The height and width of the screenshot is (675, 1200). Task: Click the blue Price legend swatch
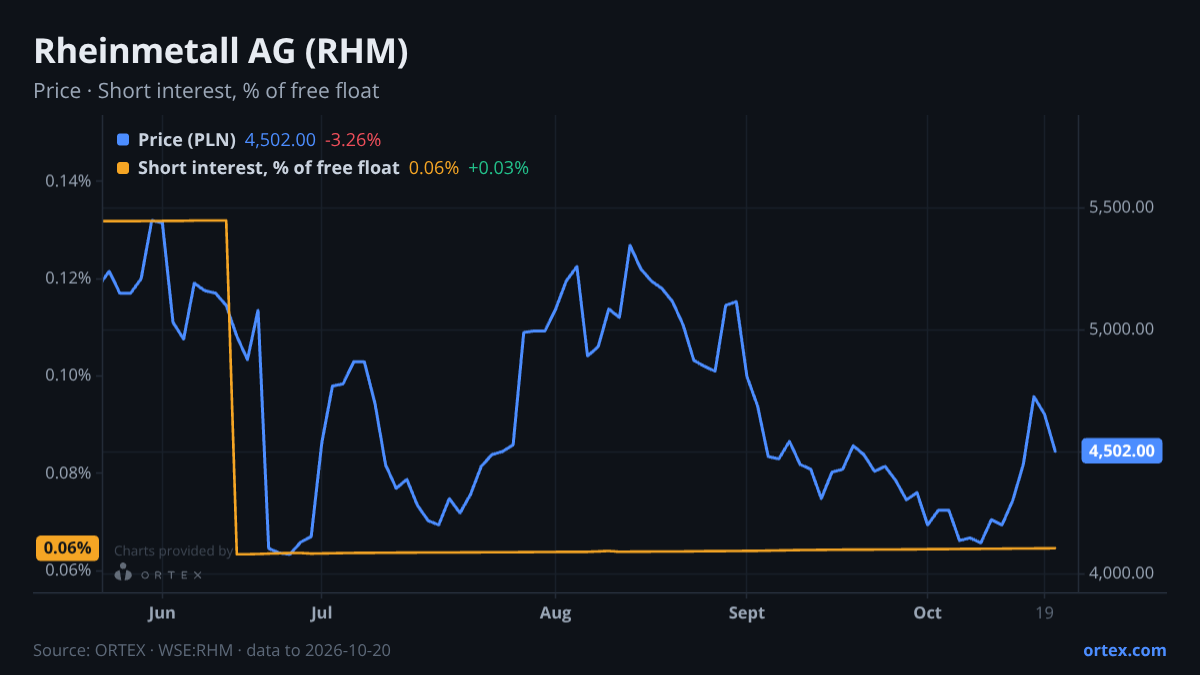coord(123,140)
